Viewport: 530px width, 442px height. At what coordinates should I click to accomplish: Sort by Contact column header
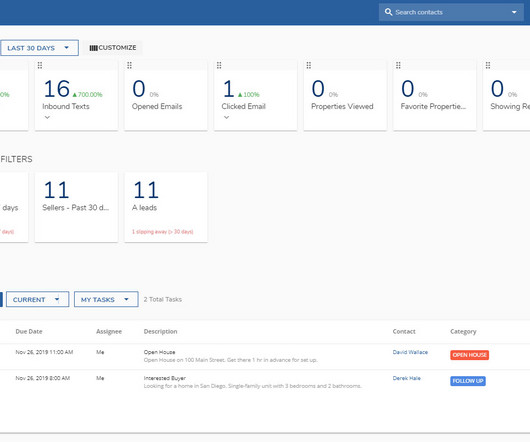pyautogui.click(x=404, y=332)
